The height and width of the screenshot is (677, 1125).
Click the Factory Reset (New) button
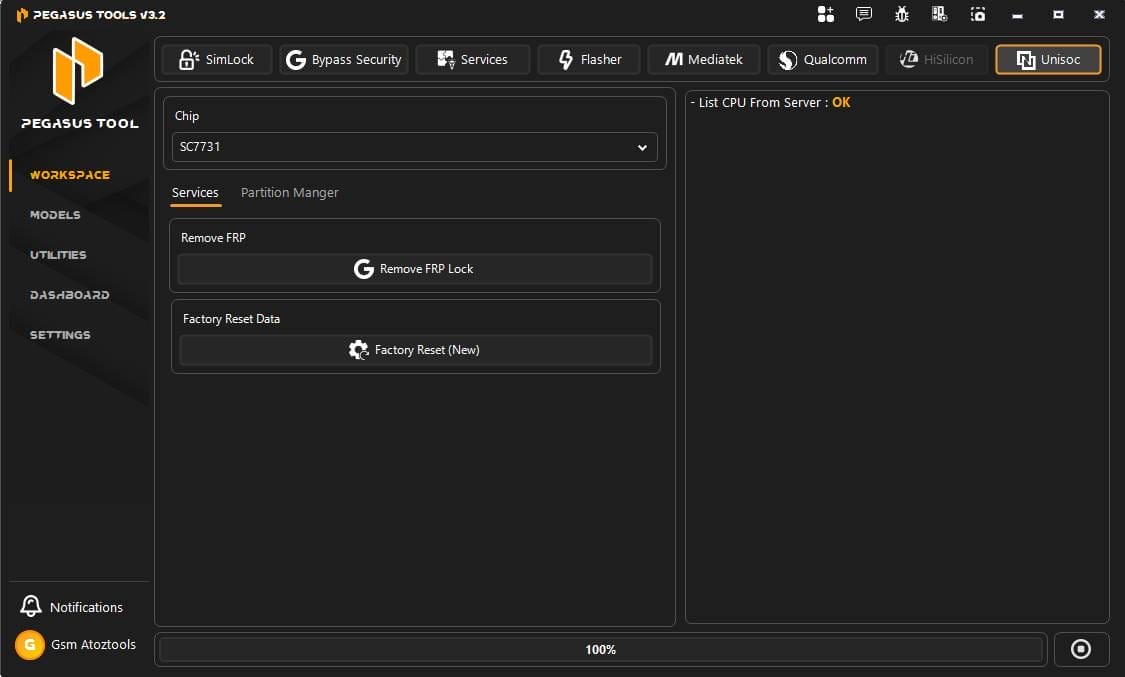tap(414, 349)
